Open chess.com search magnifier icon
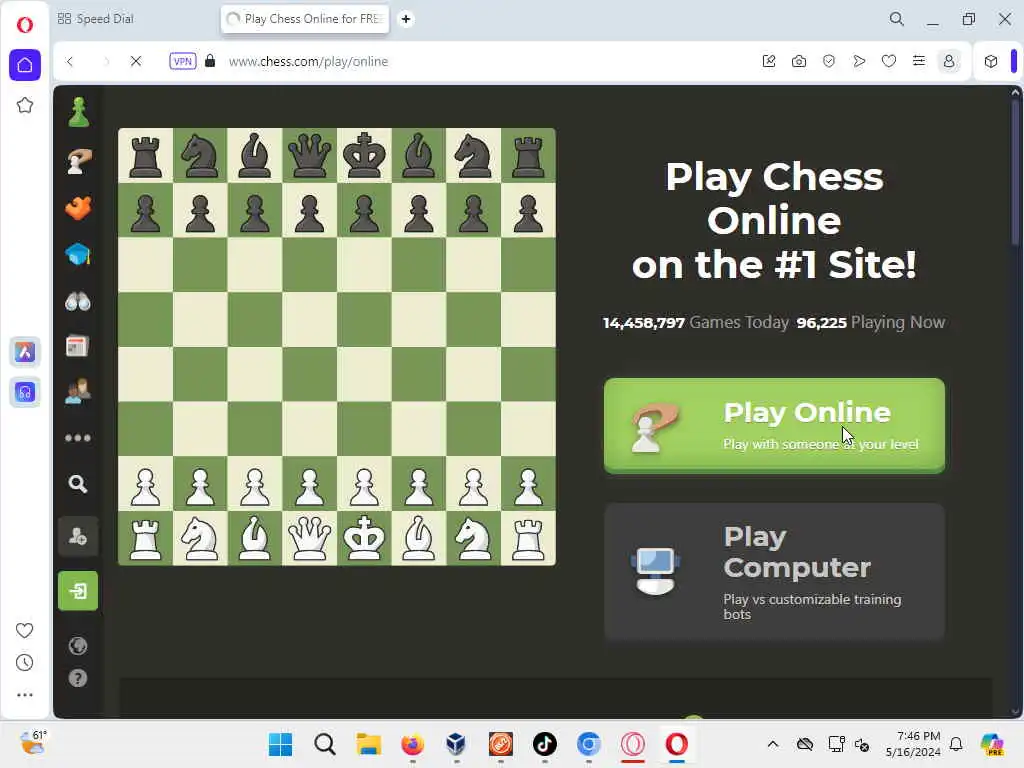Image resolution: width=1024 pixels, height=768 pixels. (x=78, y=484)
